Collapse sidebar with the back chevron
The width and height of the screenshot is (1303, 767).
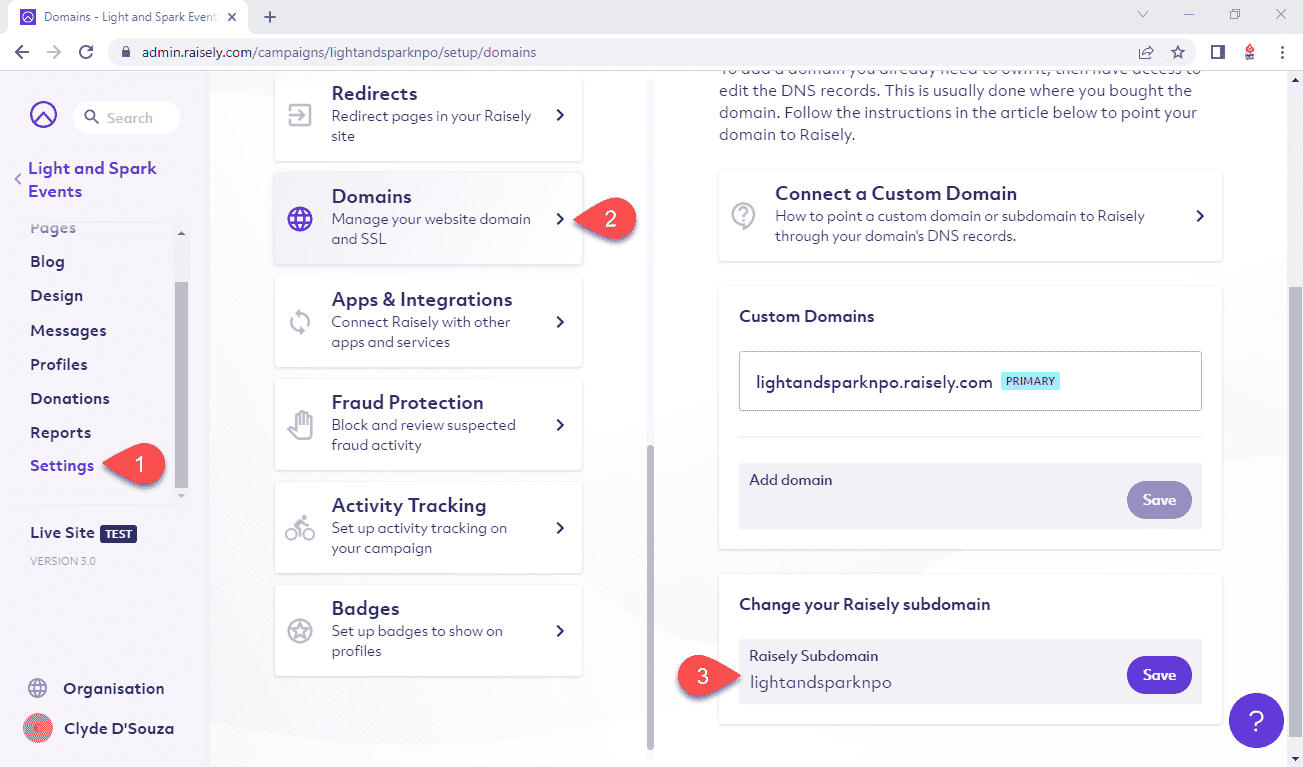point(17,180)
